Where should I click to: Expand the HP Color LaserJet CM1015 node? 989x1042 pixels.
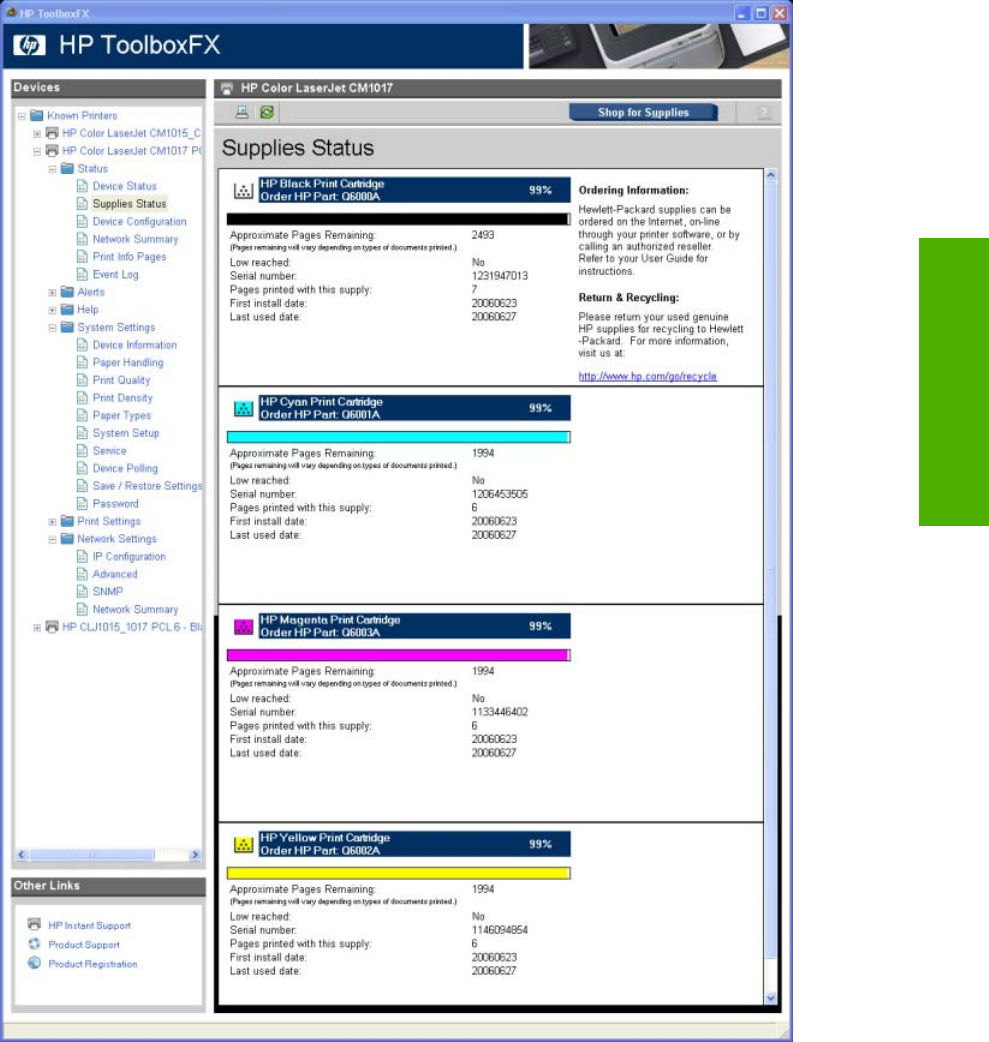point(37,134)
